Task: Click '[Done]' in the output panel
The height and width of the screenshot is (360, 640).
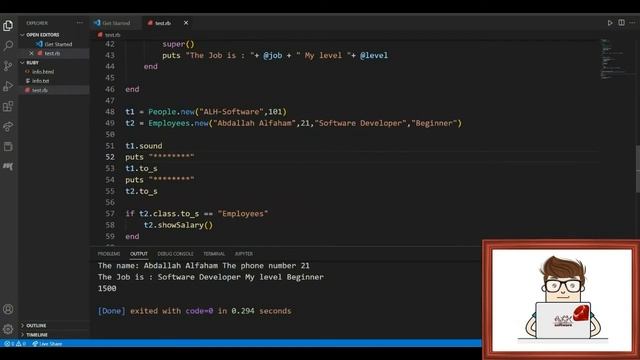Action: coord(111,311)
